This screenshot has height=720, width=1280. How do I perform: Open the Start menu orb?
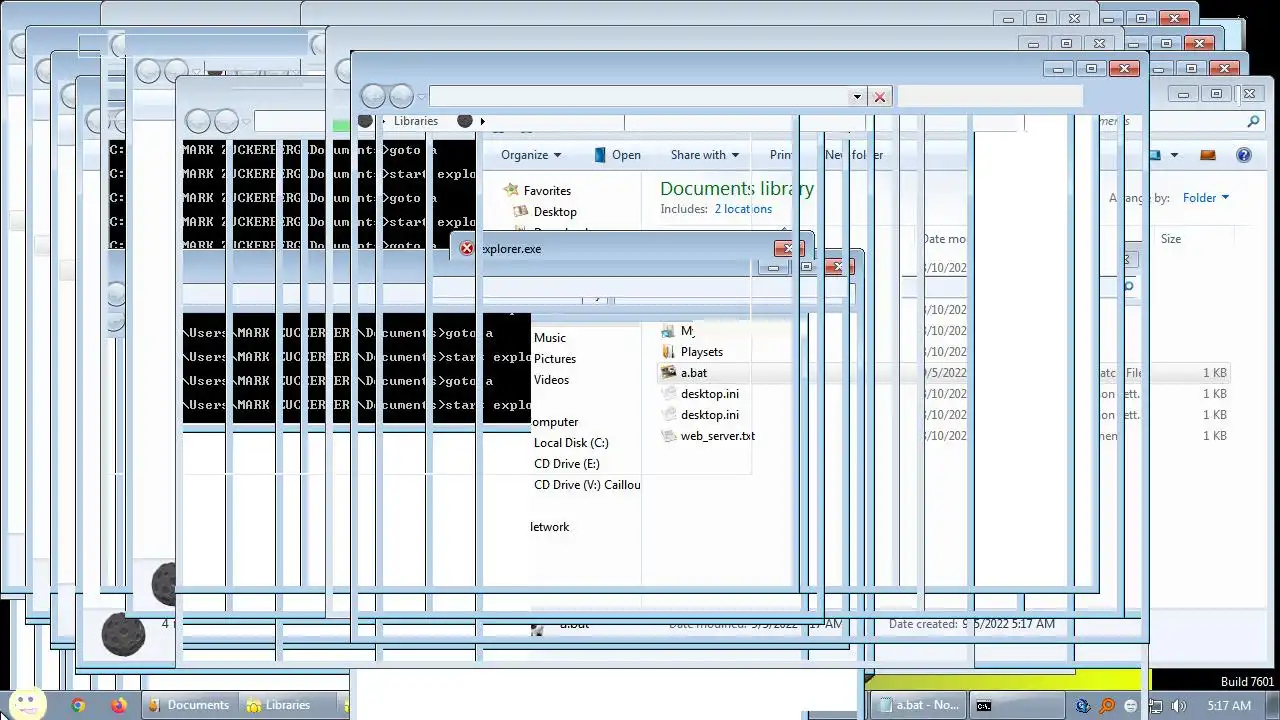coord(26,704)
